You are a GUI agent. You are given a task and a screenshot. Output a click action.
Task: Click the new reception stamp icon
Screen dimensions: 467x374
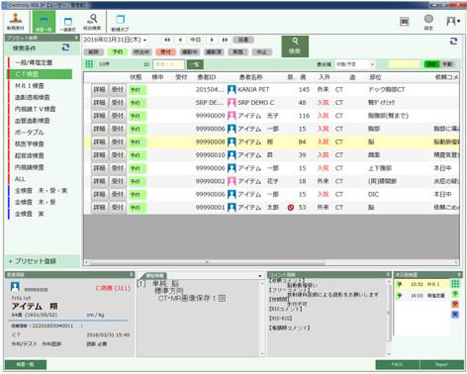click(x=15, y=21)
